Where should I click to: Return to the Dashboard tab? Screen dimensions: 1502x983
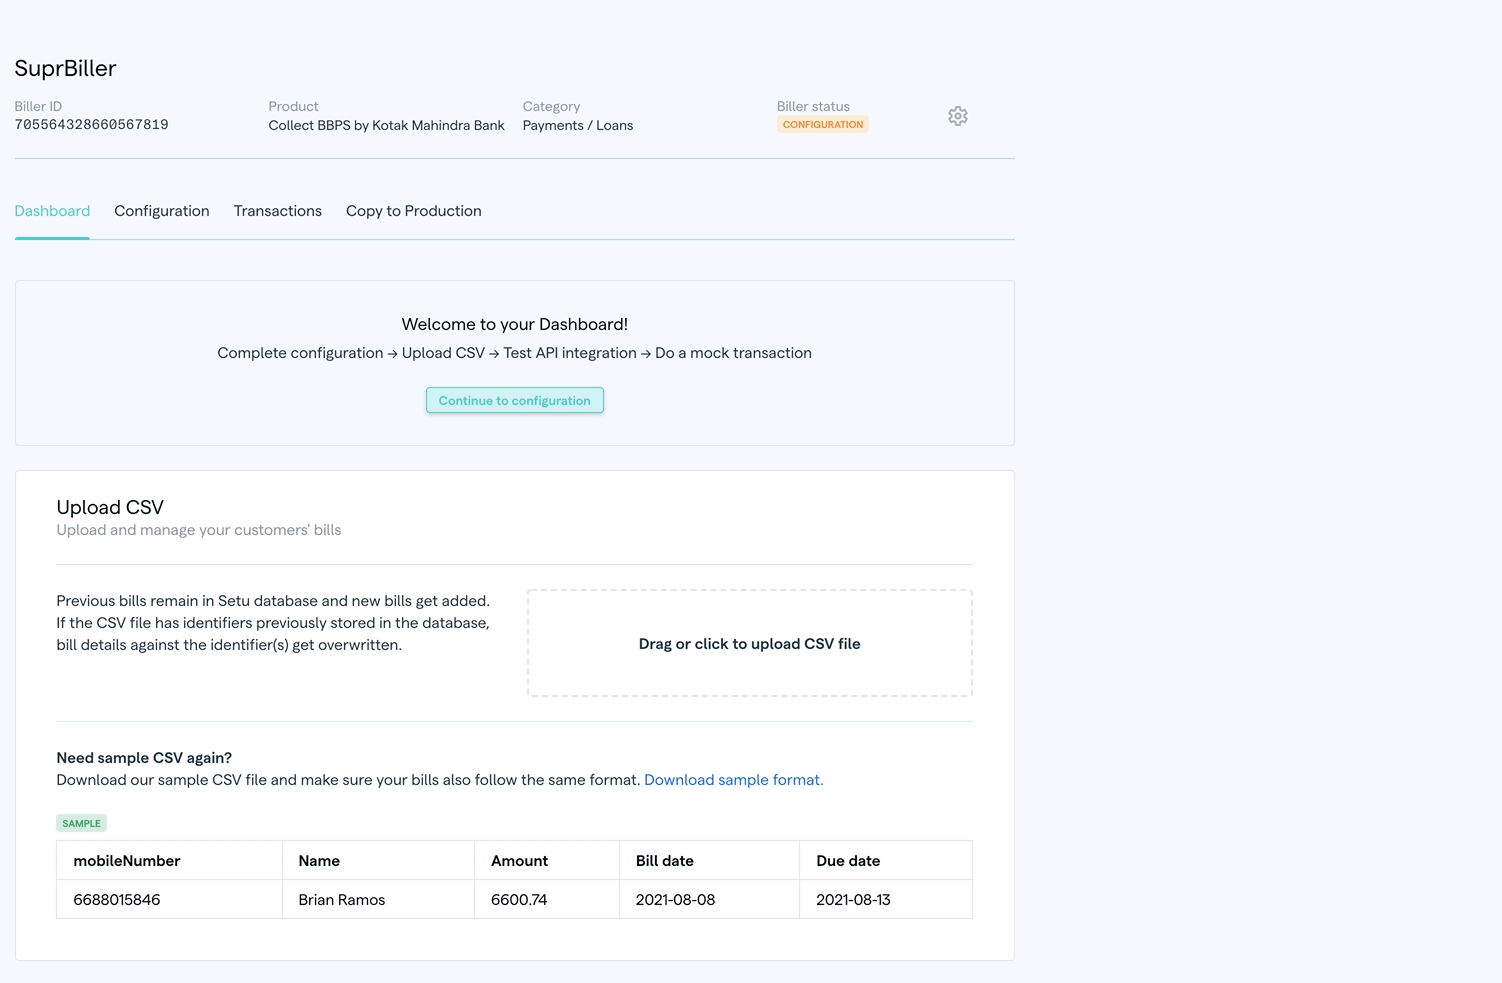51,211
